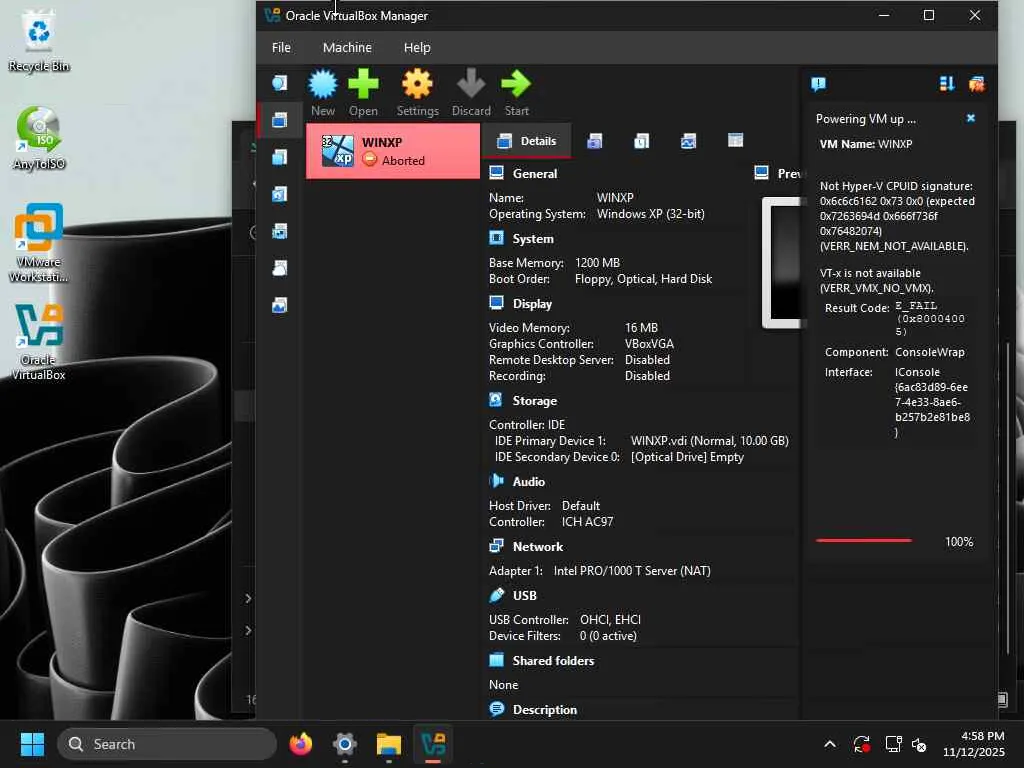The height and width of the screenshot is (768, 1024).
Task: Open the Windows Start menu
Action: 32,744
